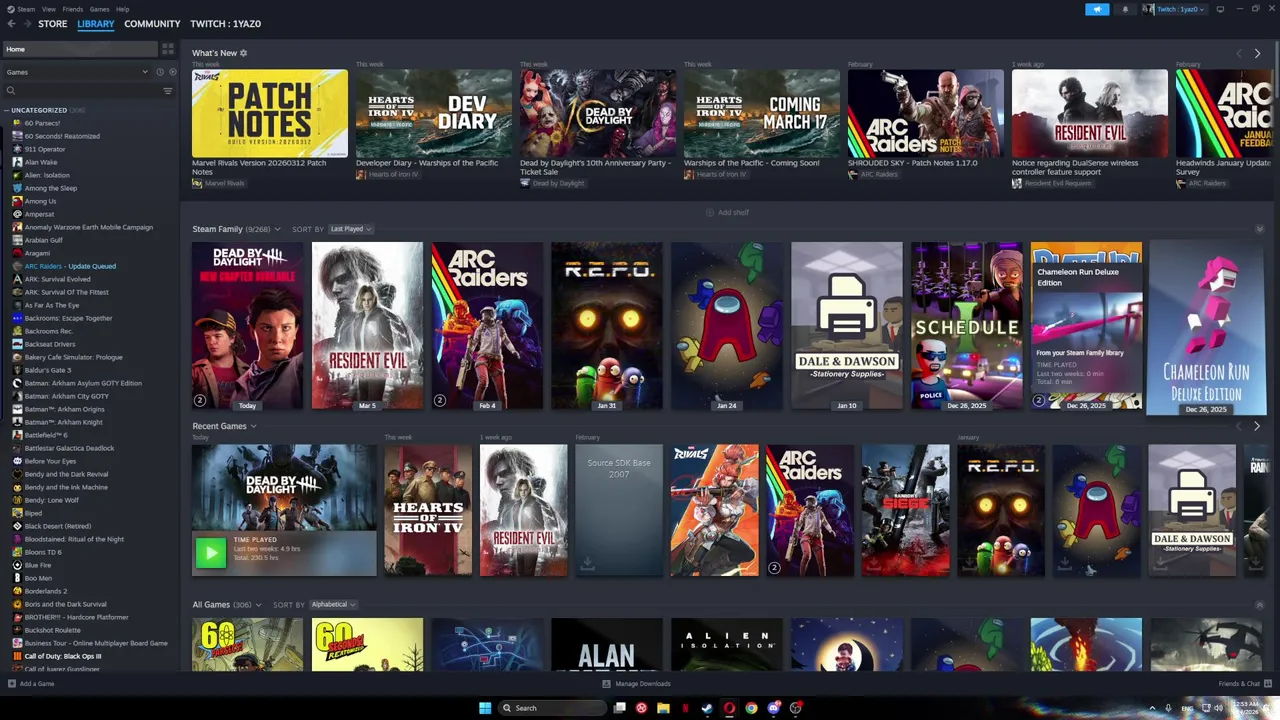Select Source SDK Base 2007 tile
The image size is (1280, 720).
tap(619, 510)
